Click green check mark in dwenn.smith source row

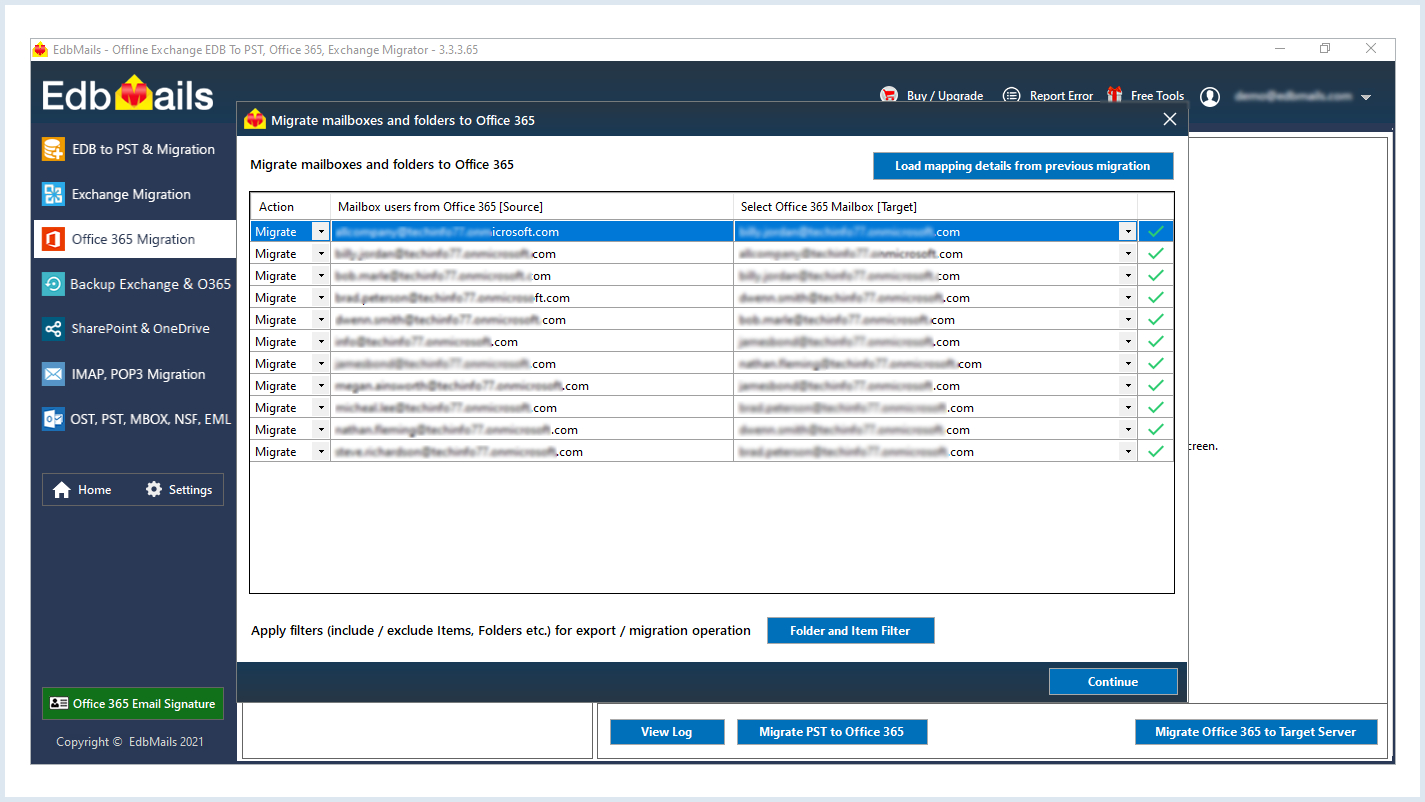[x=1156, y=320]
